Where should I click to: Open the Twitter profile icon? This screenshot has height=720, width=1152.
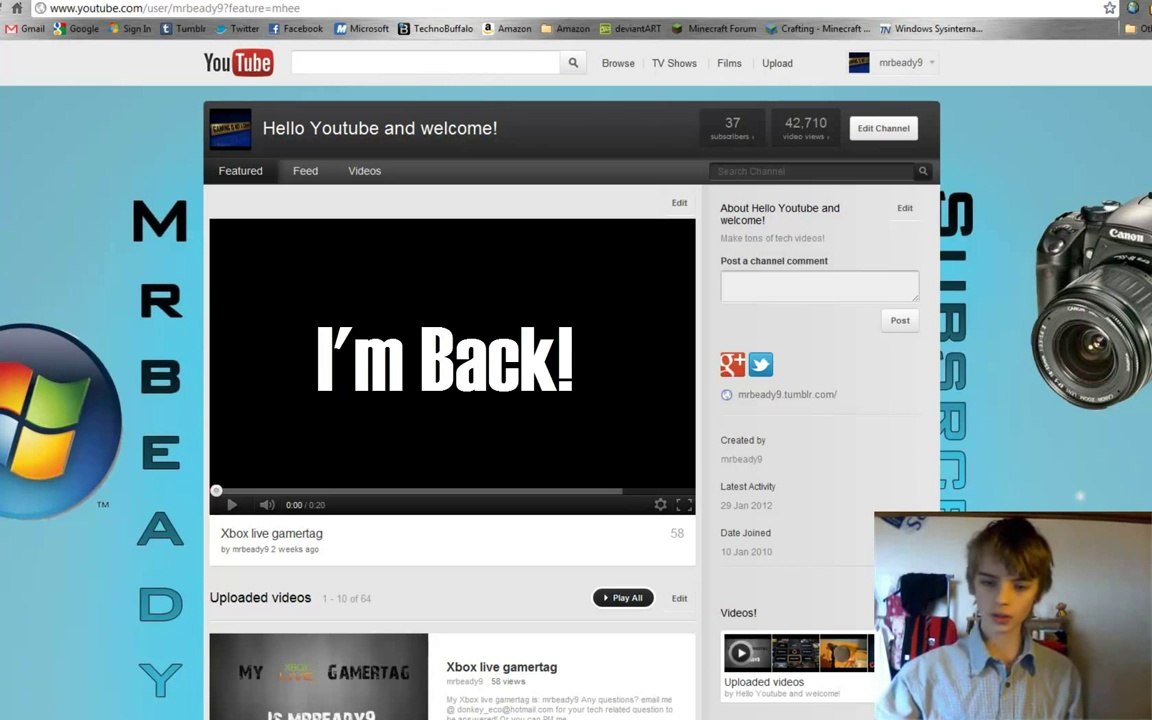click(x=760, y=364)
